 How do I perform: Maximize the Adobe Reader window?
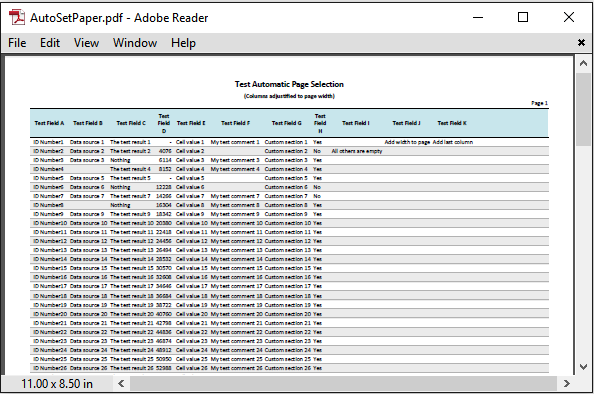523,17
